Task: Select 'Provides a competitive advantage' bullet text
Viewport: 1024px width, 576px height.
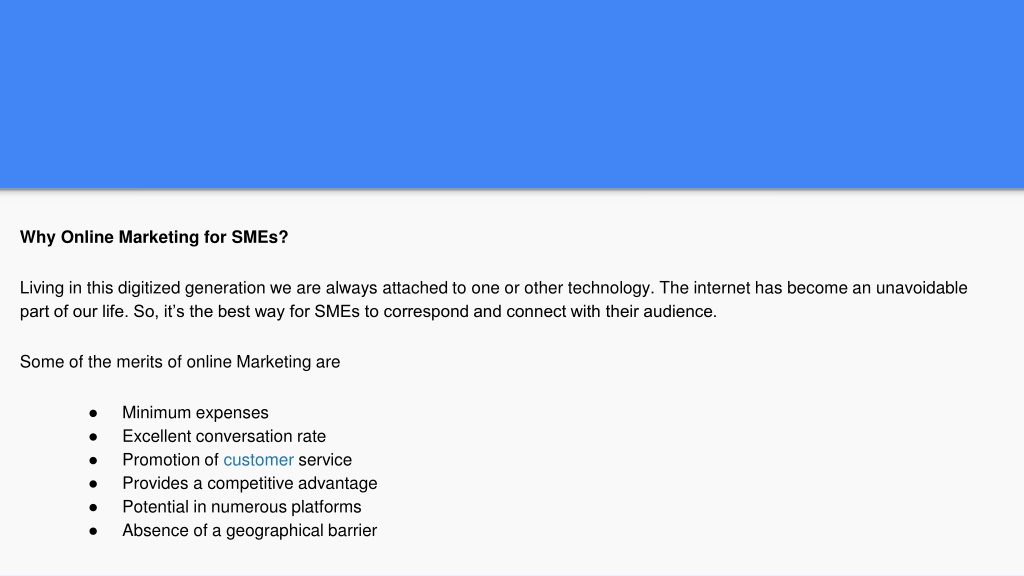Action: pyautogui.click(x=249, y=483)
